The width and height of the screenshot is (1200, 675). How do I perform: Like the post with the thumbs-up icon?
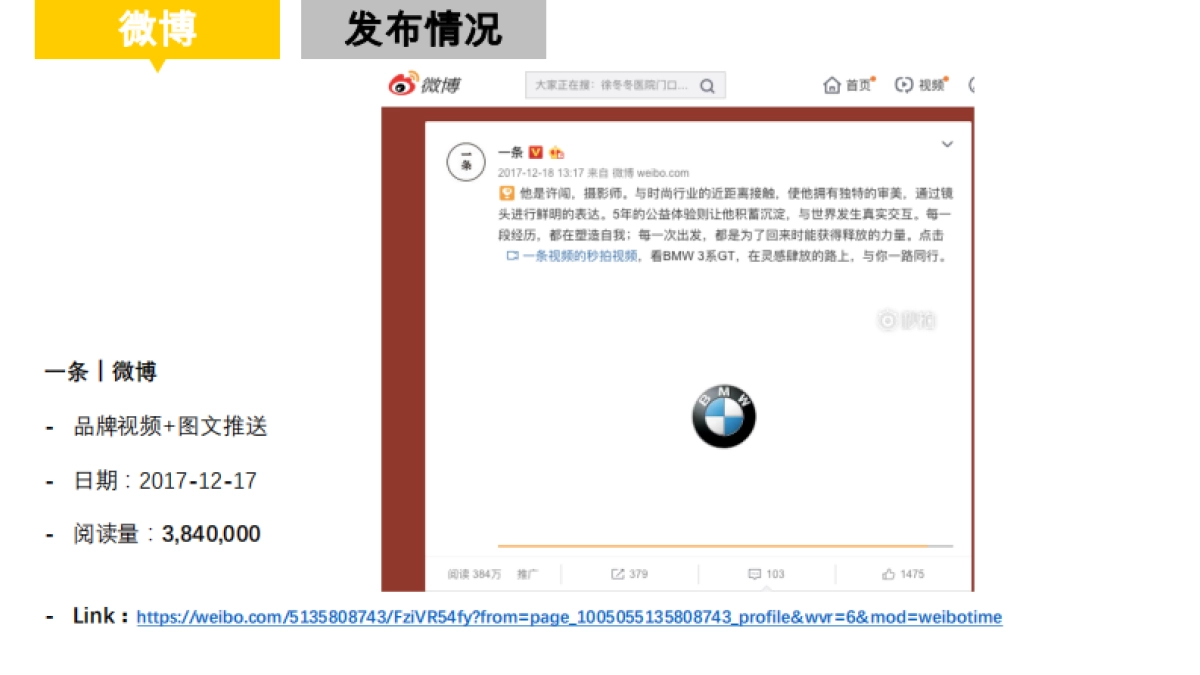[888, 573]
